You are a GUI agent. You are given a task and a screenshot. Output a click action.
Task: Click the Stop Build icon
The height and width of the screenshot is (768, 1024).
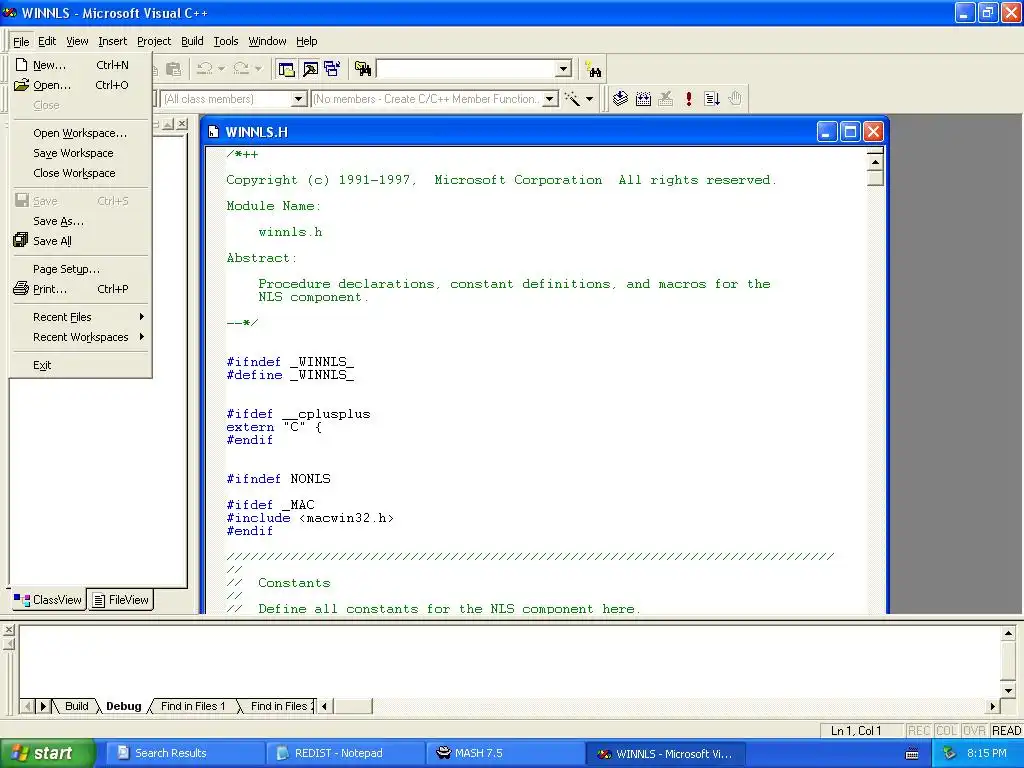pos(665,99)
